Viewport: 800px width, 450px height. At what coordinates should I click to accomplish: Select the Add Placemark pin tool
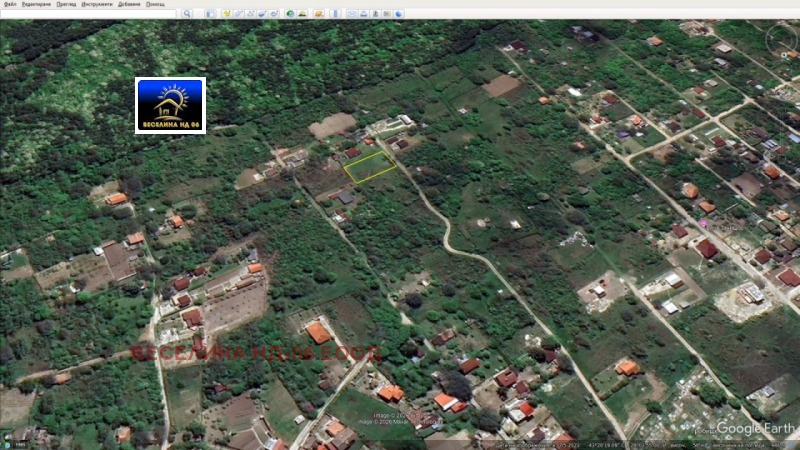point(227,14)
